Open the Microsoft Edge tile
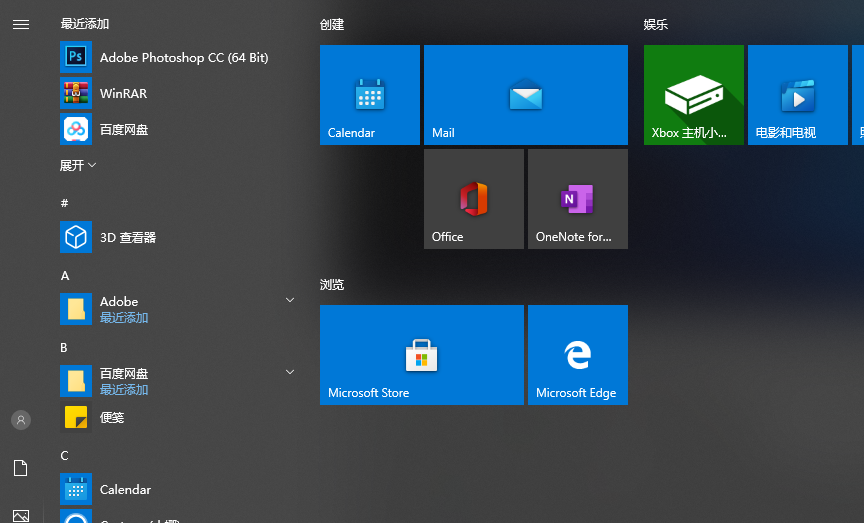Viewport: 864px width, 523px height. (578, 355)
